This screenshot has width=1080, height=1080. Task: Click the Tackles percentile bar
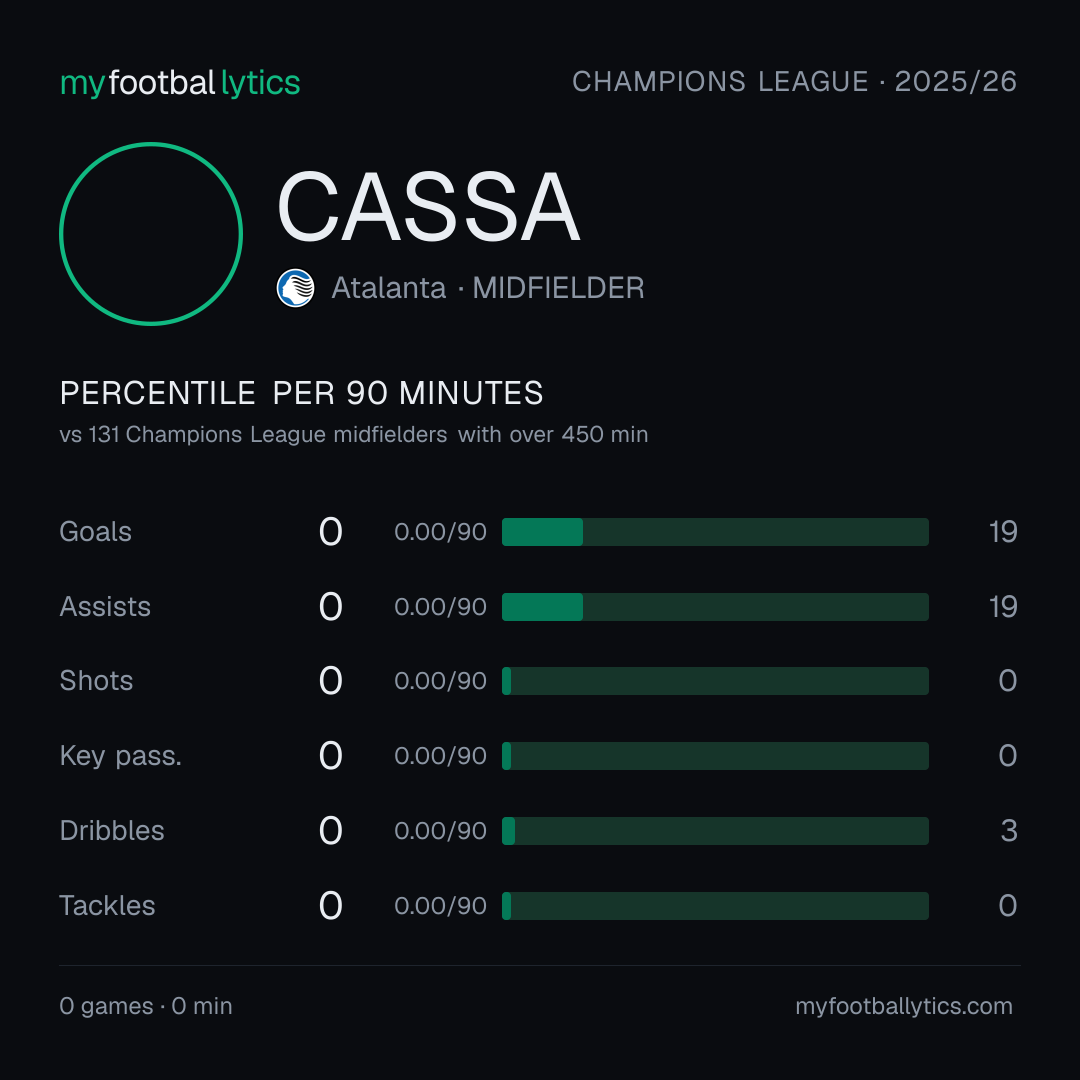coord(715,906)
